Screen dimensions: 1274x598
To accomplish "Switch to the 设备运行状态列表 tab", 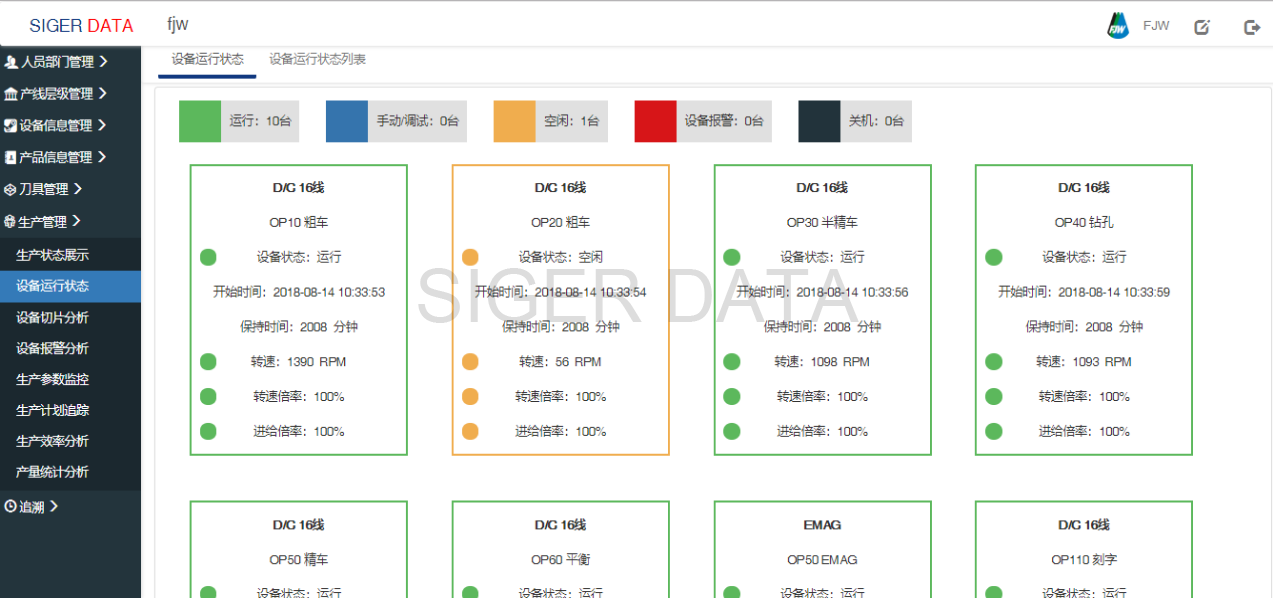I will click(317, 60).
